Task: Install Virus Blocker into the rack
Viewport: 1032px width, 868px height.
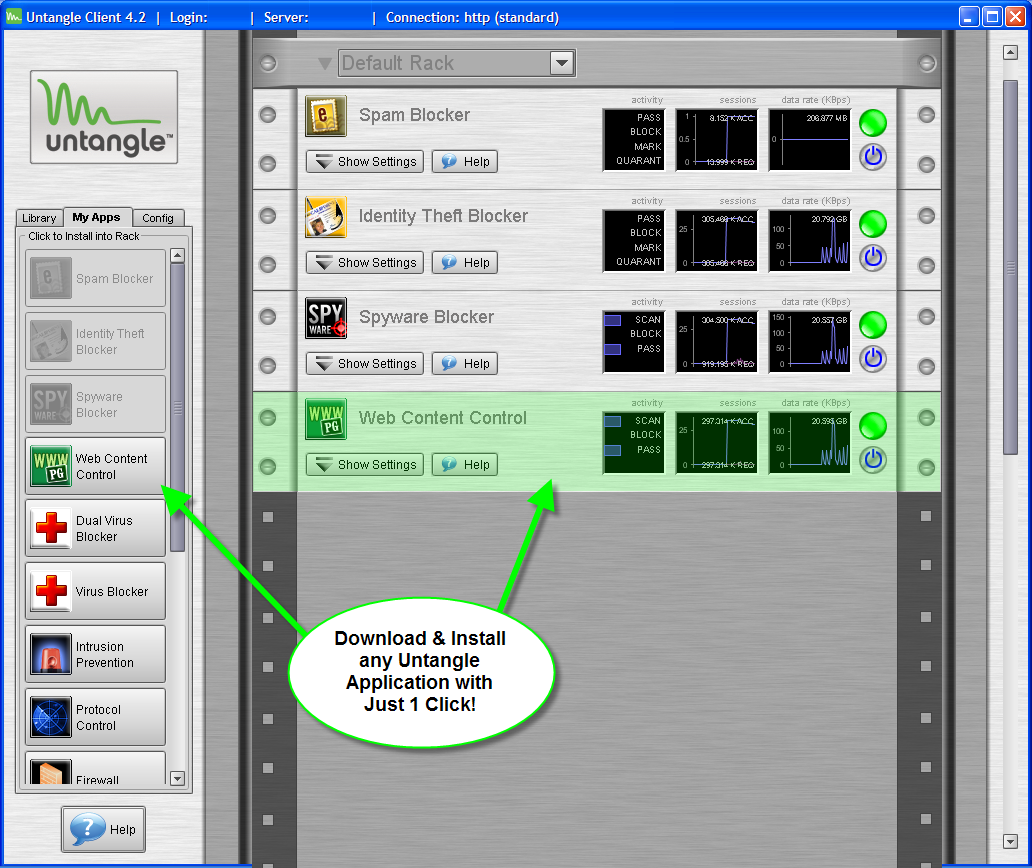Action: click(95, 591)
